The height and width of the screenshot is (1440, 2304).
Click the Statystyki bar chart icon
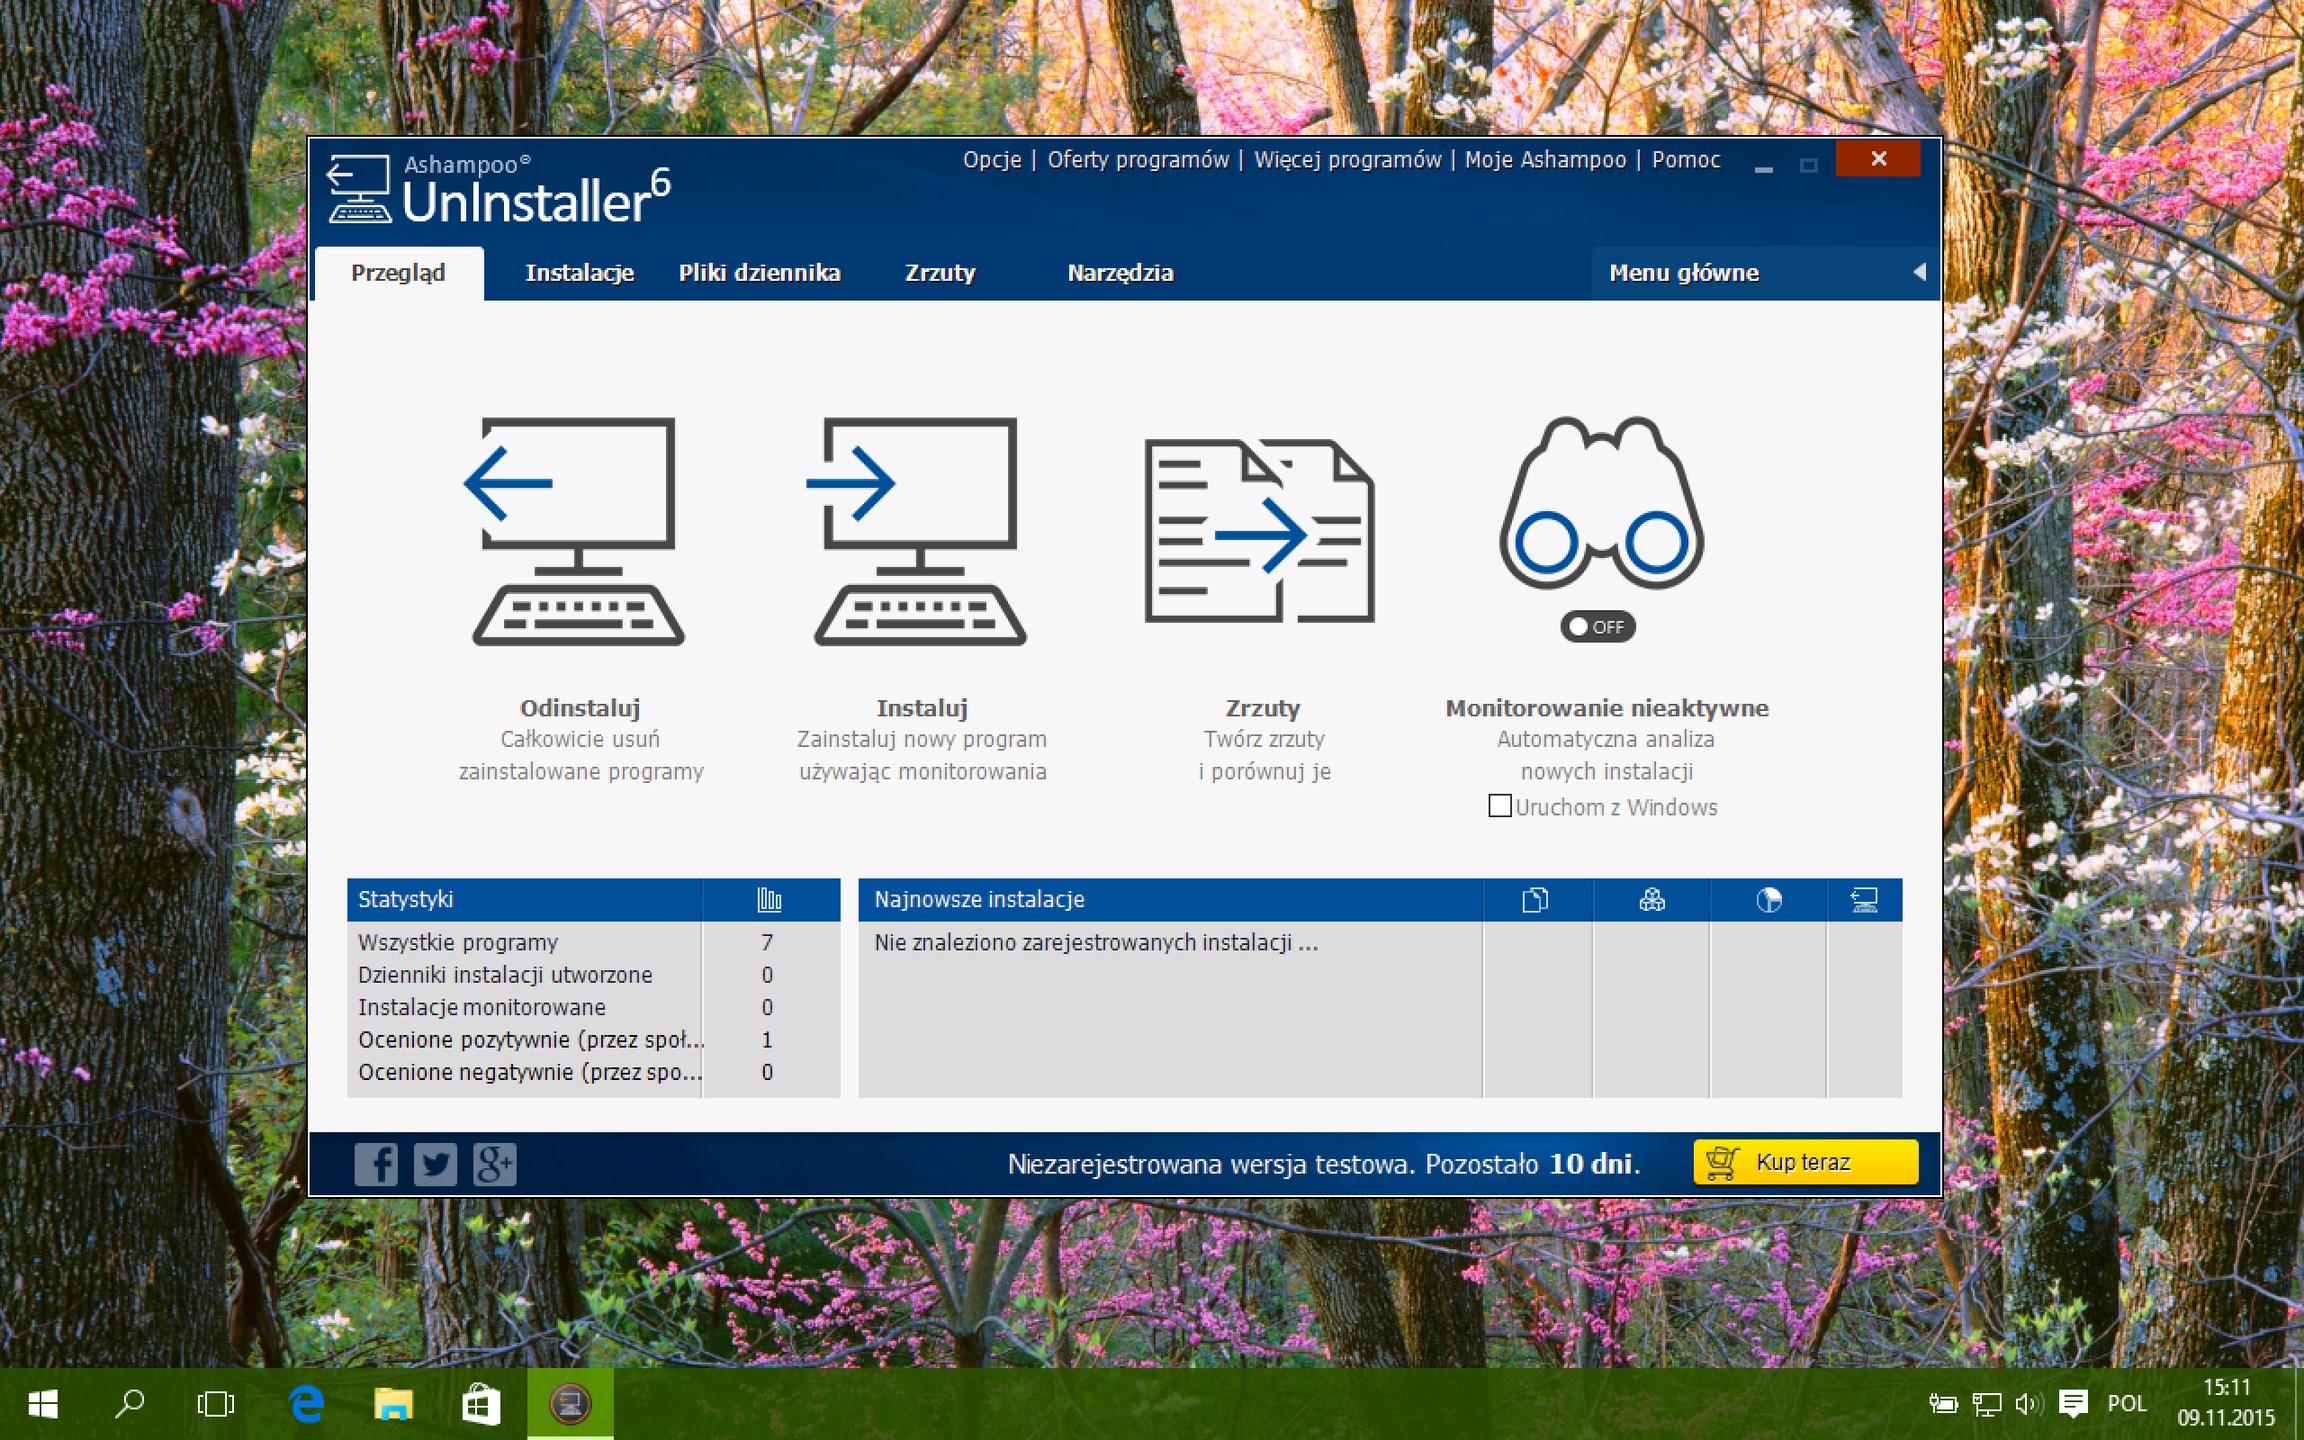(769, 900)
